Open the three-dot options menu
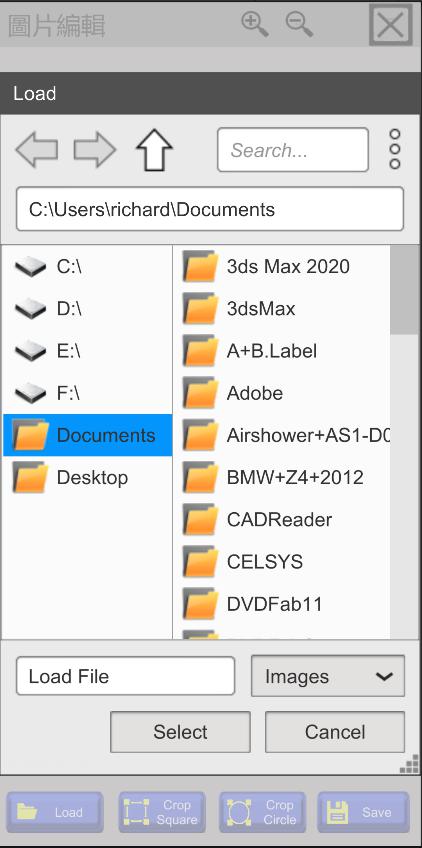Screen dimensions: 422x848 [395, 149]
